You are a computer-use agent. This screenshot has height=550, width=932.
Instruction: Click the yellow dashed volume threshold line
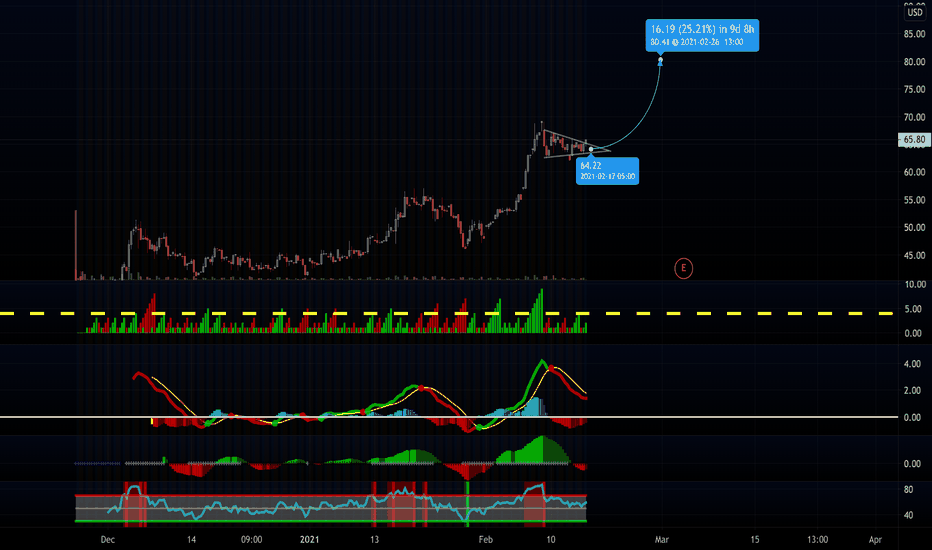click(x=446, y=313)
